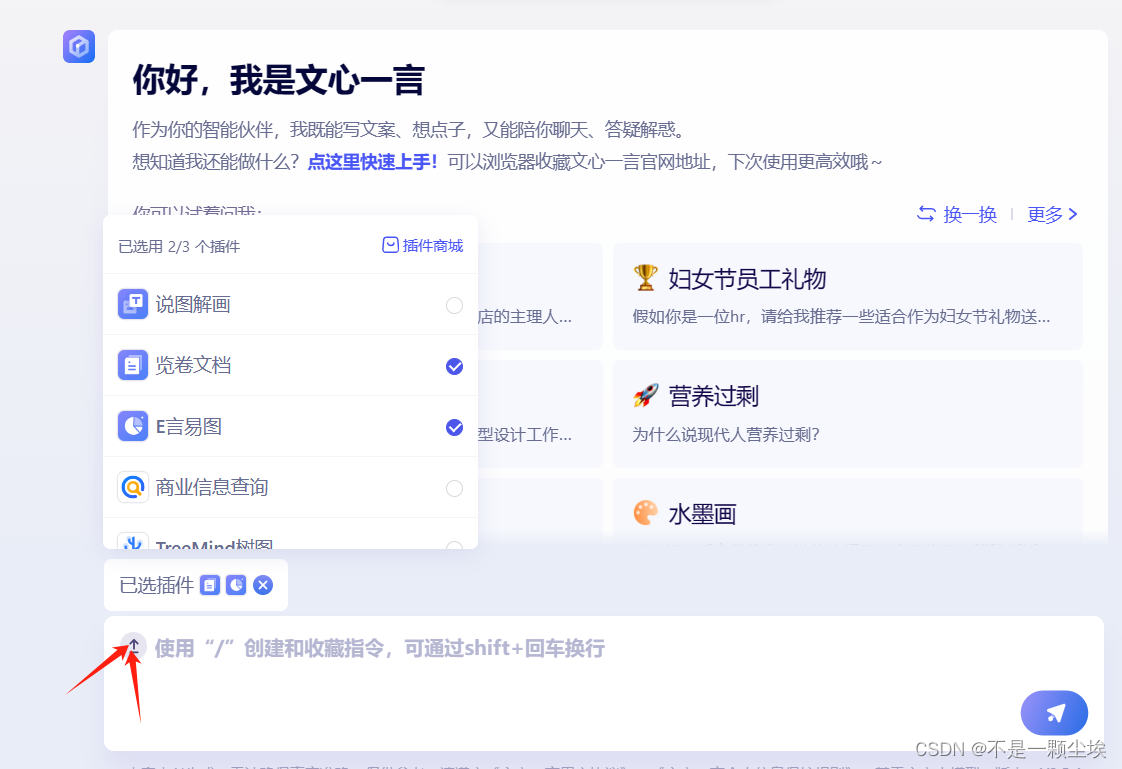Click the 点这里快速上手 link
Viewport: 1122px width, 769px height.
(372, 162)
